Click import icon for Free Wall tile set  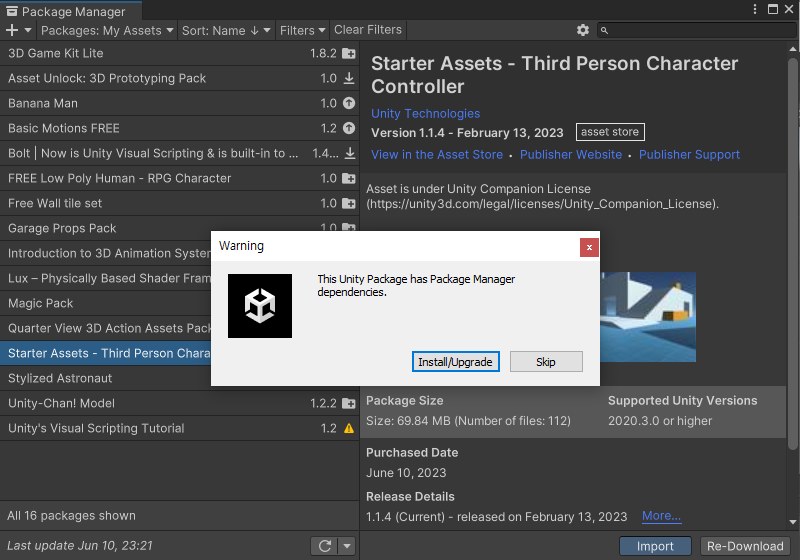[x=349, y=203]
